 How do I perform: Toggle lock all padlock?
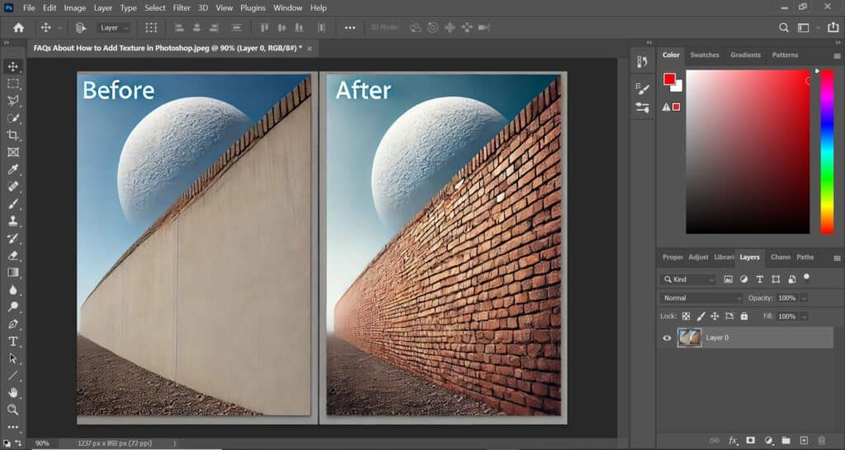(744, 316)
